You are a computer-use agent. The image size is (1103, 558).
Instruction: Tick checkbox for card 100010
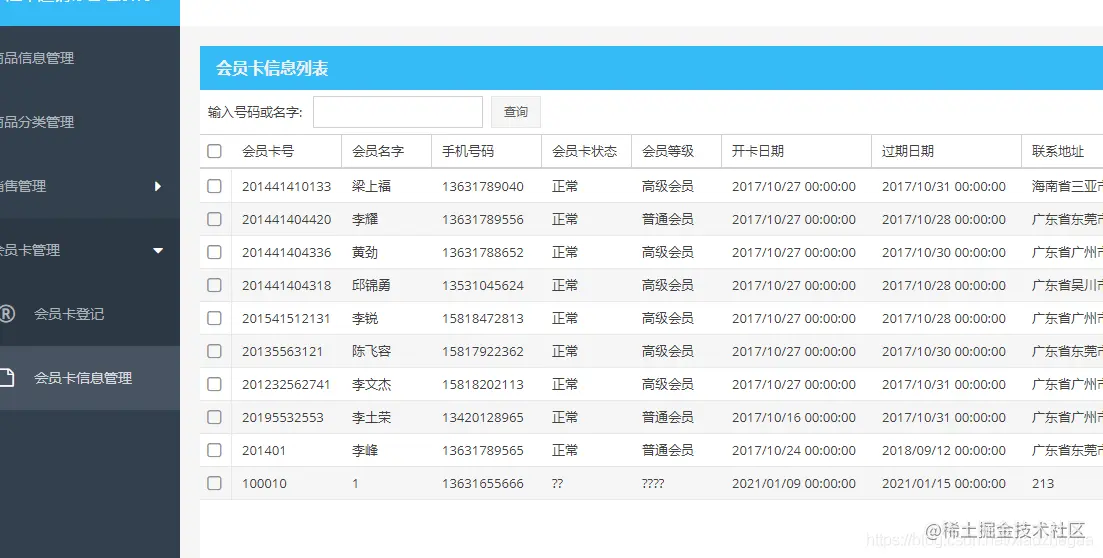pos(215,483)
